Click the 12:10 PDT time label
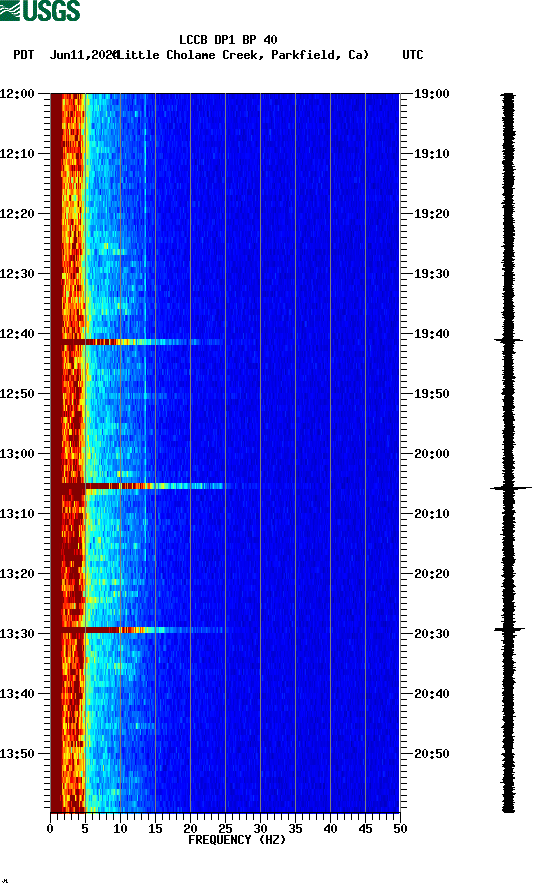552x892 pixels. click(17, 154)
